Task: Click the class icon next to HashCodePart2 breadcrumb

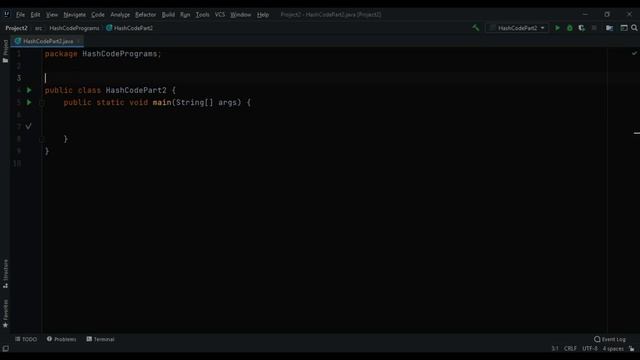Action: point(109,28)
